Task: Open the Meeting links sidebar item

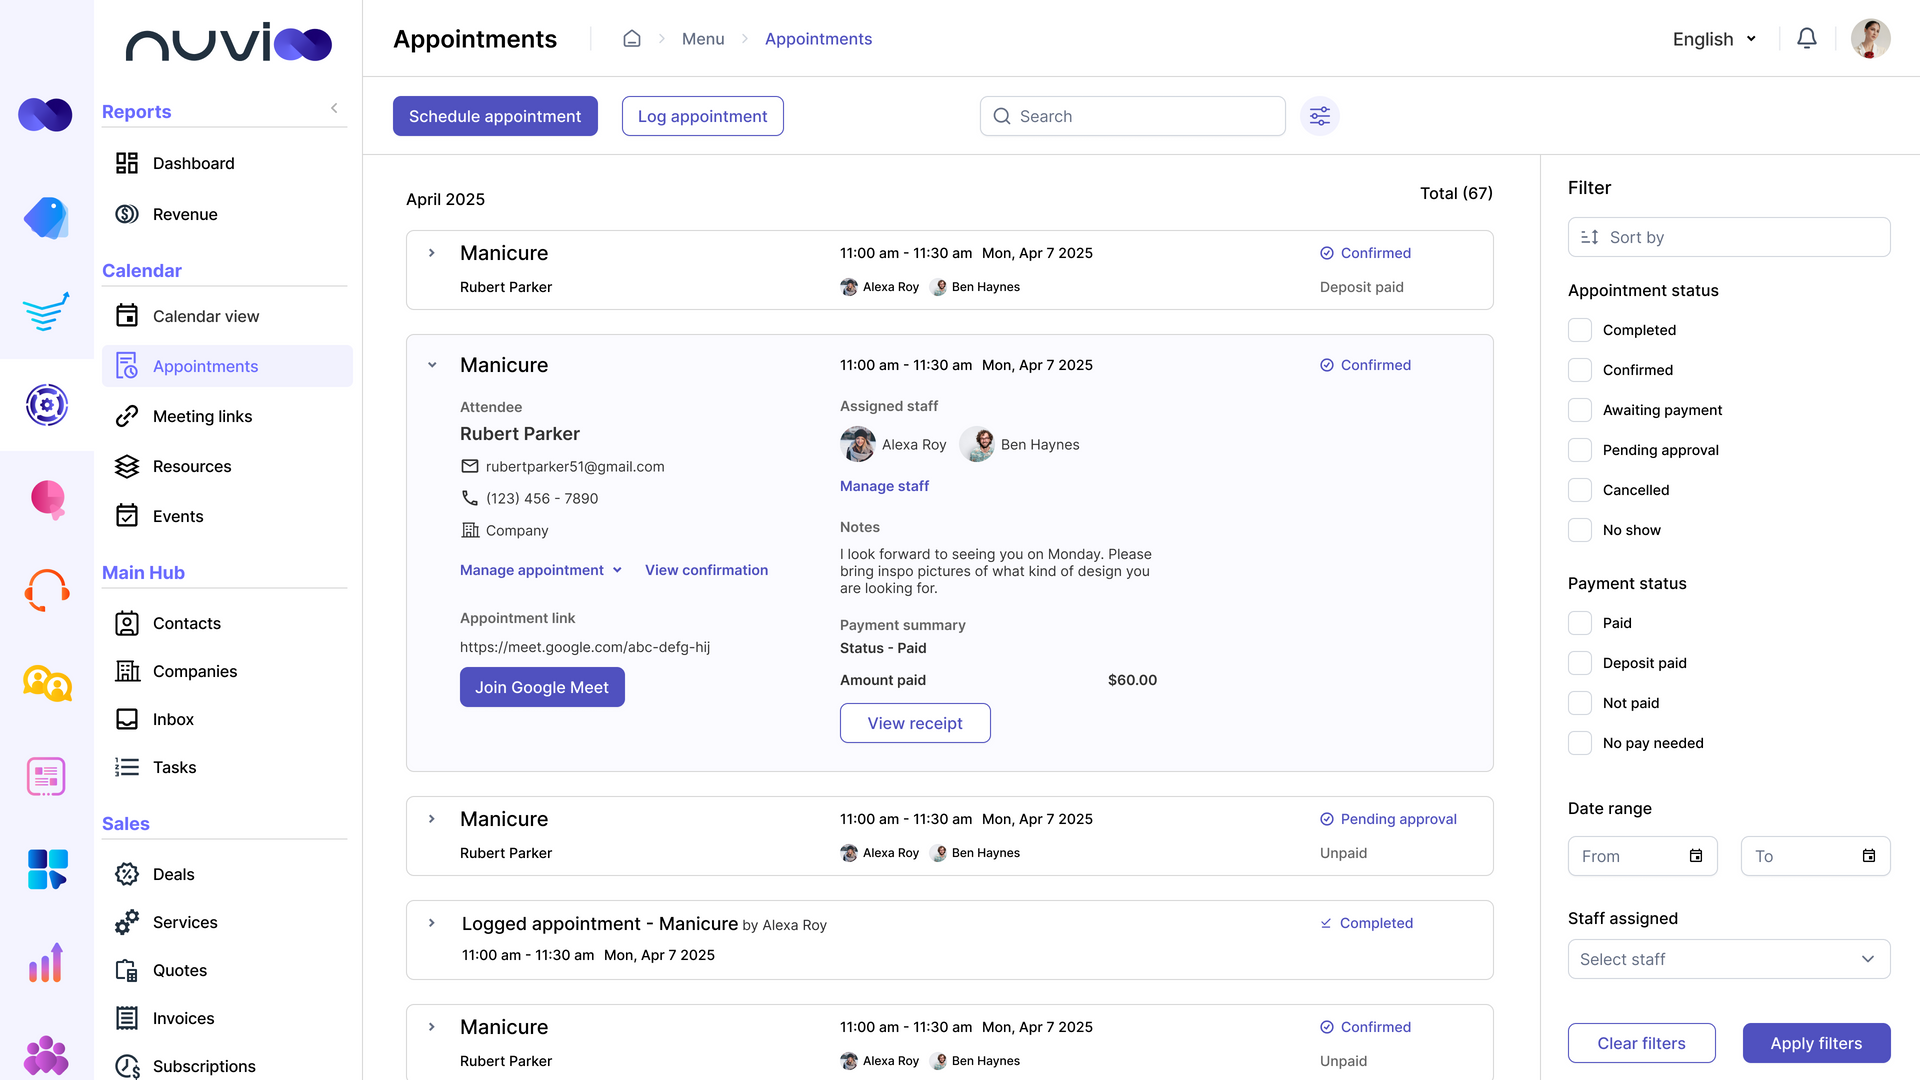Action: [203, 416]
